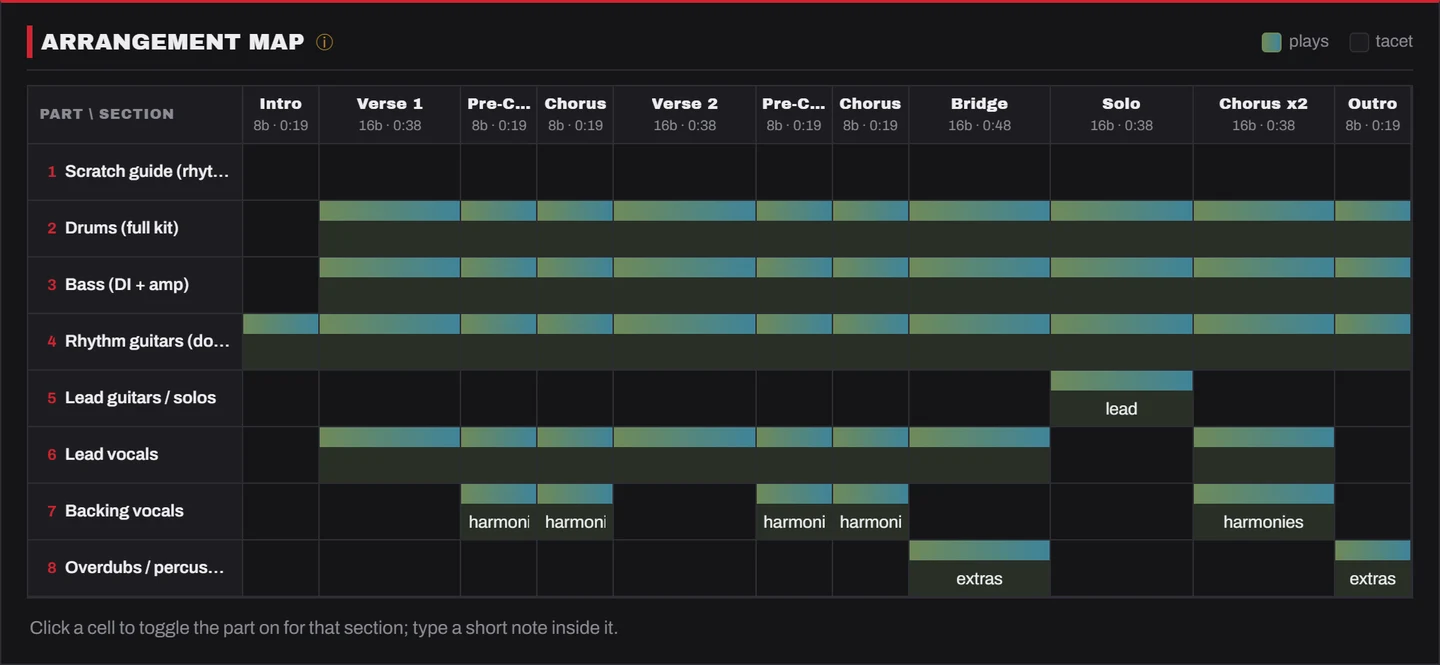The image size is (1440, 665).
Task: Toggle Lead guitars on for Bridge
Action: click(980, 398)
